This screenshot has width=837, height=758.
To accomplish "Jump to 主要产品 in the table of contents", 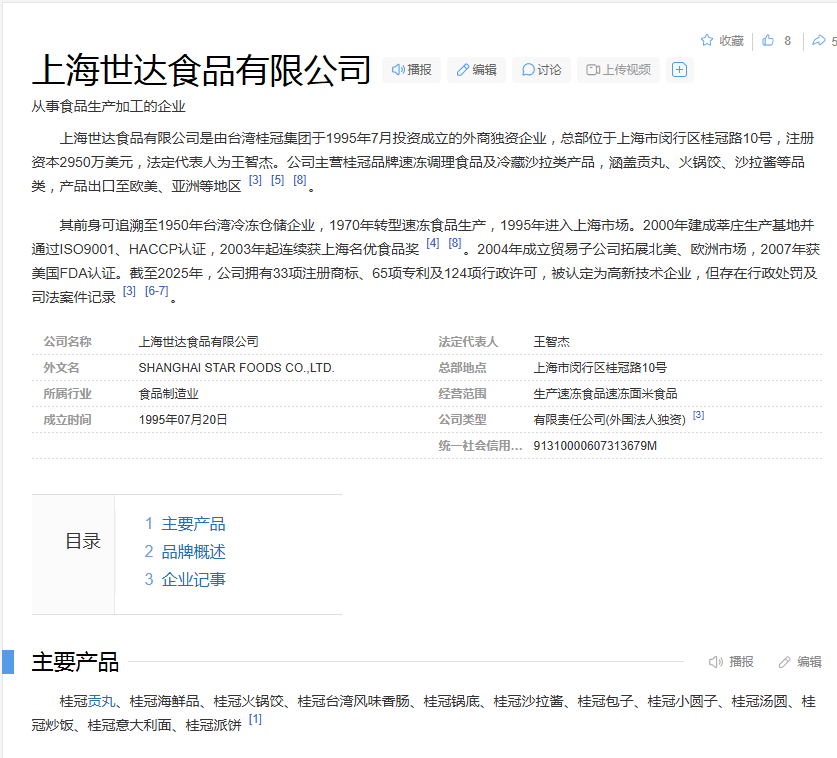I will tap(193, 524).
